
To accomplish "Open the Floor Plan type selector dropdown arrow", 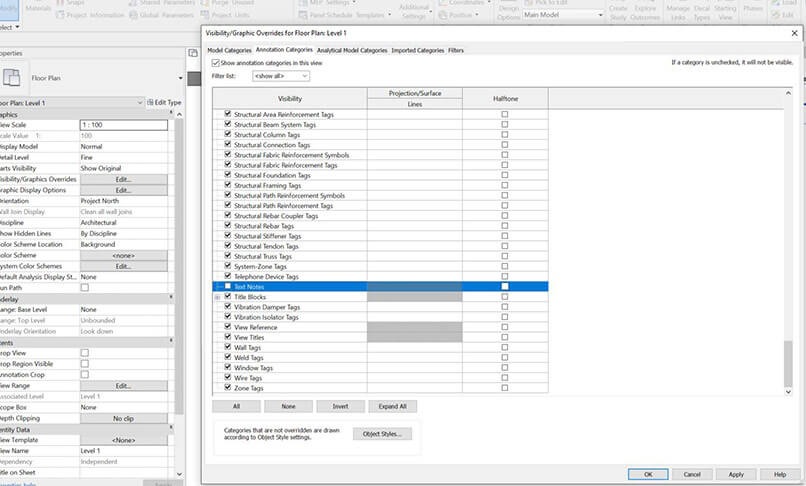I will tap(180, 78).
